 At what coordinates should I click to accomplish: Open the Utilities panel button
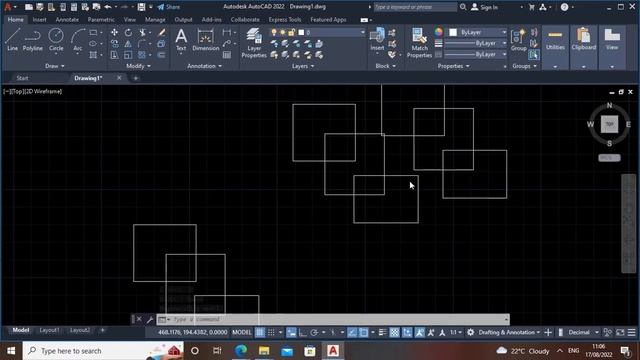tap(555, 47)
